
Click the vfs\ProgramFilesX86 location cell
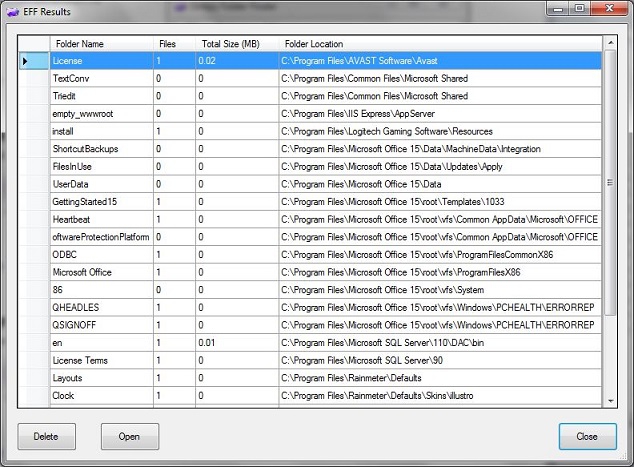point(440,272)
